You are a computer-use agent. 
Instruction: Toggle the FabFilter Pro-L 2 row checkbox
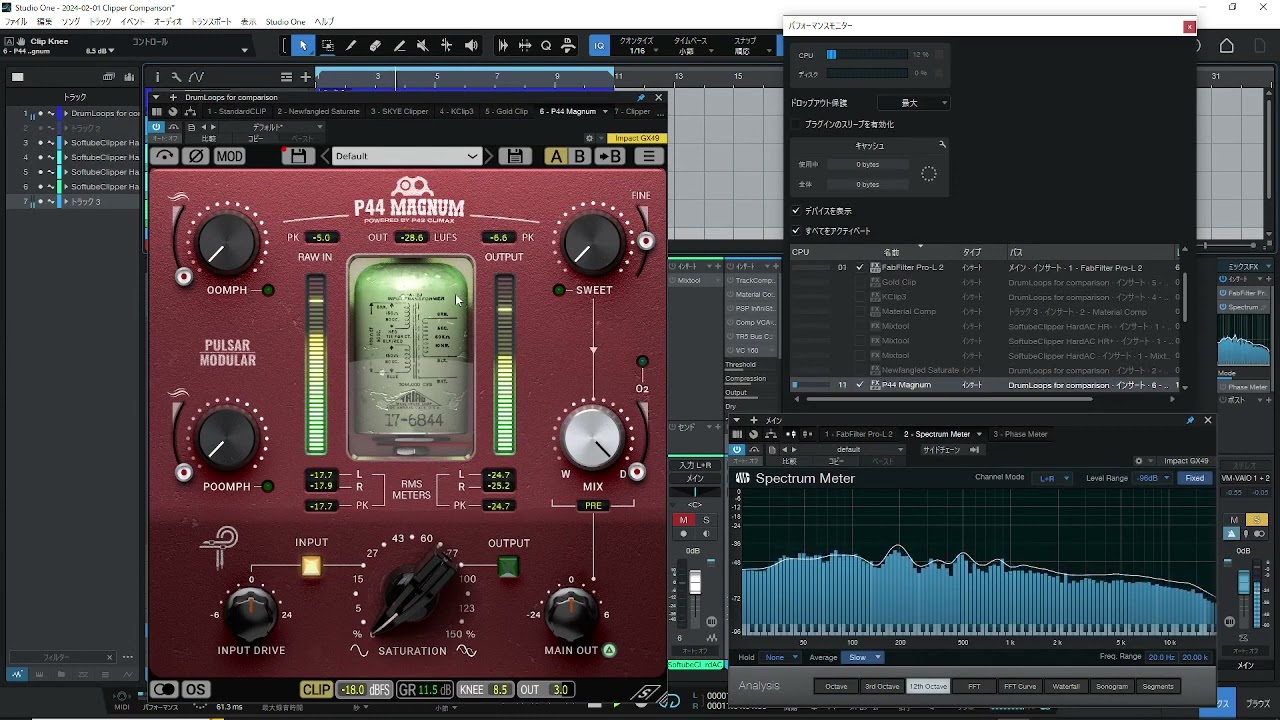pyautogui.click(x=860, y=268)
